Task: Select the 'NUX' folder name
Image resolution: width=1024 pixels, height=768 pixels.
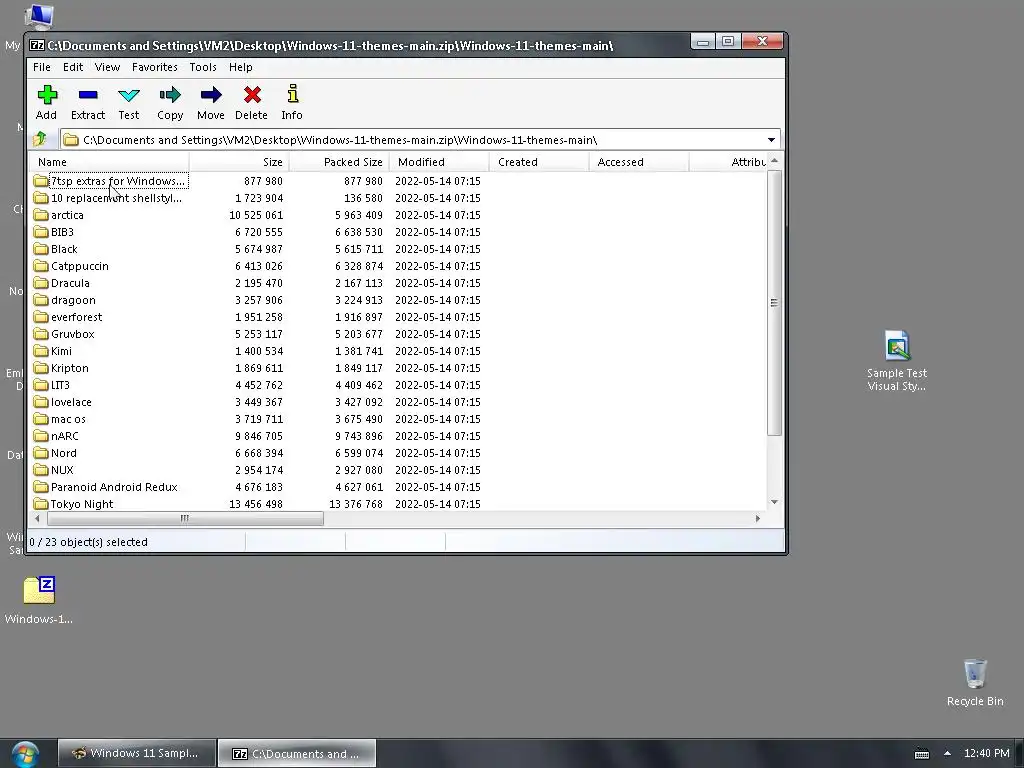Action: 62,470
